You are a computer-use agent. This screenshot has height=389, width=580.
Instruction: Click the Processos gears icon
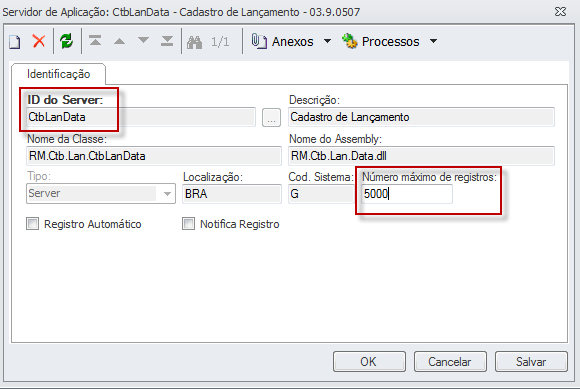pyautogui.click(x=350, y=41)
